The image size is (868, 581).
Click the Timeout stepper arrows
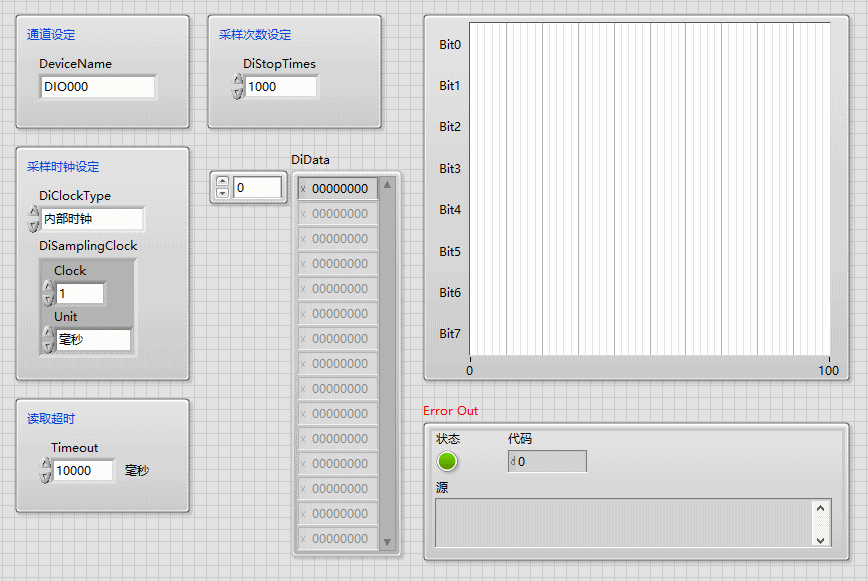[x=45, y=470]
